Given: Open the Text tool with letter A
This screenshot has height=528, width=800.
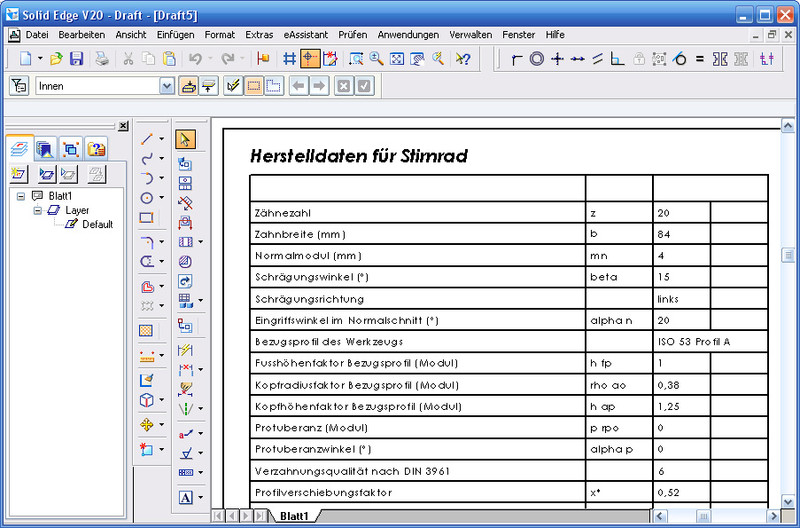Looking at the screenshot, I should click(185, 497).
